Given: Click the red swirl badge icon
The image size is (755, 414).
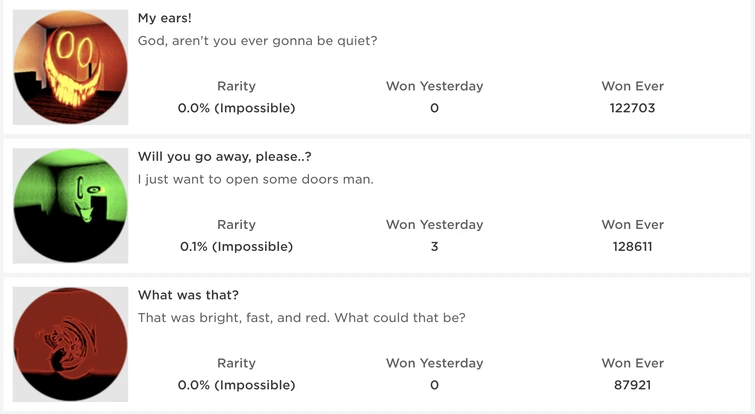Looking at the screenshot, I should point(71,344).
